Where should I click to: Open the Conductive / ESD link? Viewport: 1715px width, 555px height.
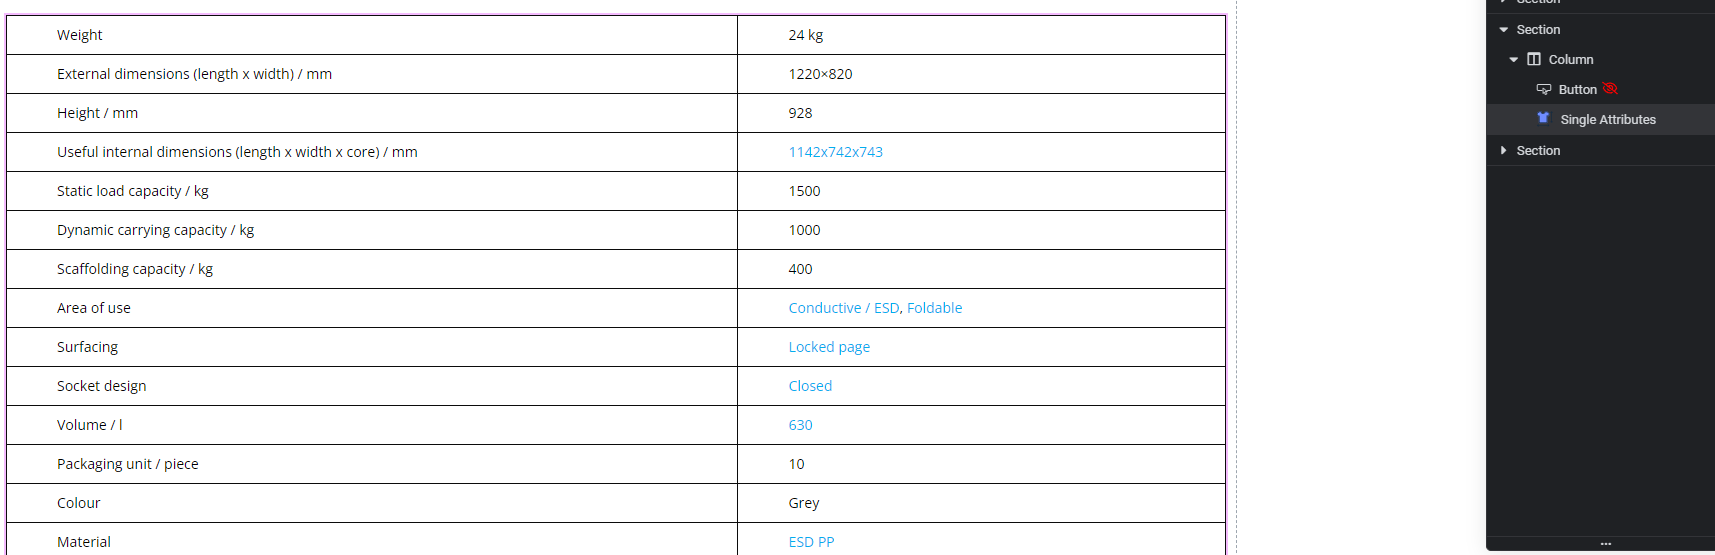point(844,308)
